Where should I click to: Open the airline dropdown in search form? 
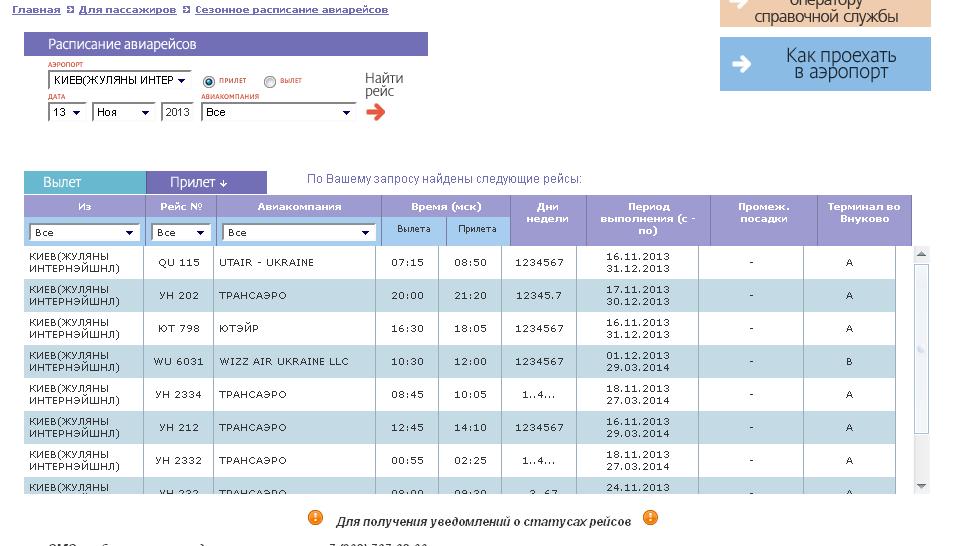tap(278, 113)
